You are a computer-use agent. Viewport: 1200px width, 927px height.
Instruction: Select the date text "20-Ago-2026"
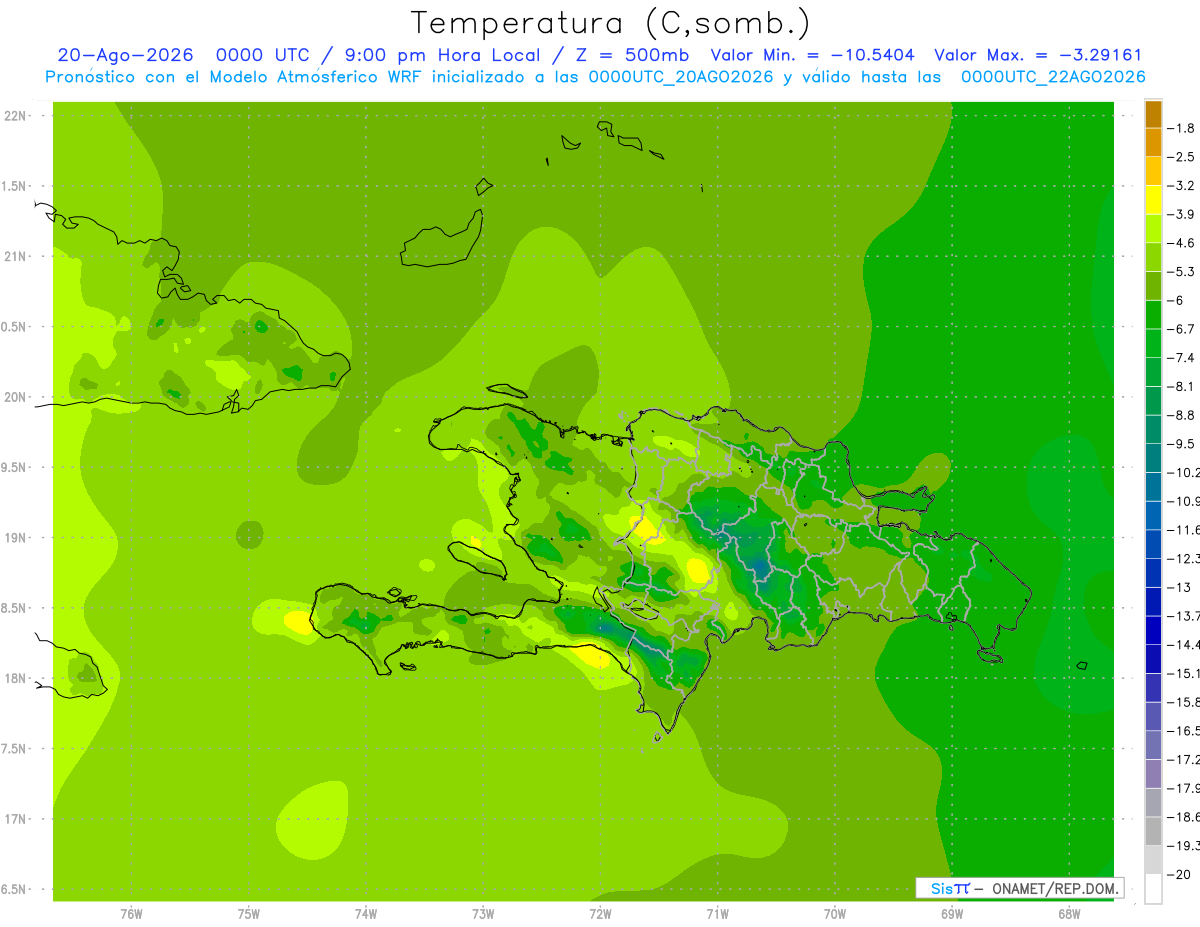[125, 55]
